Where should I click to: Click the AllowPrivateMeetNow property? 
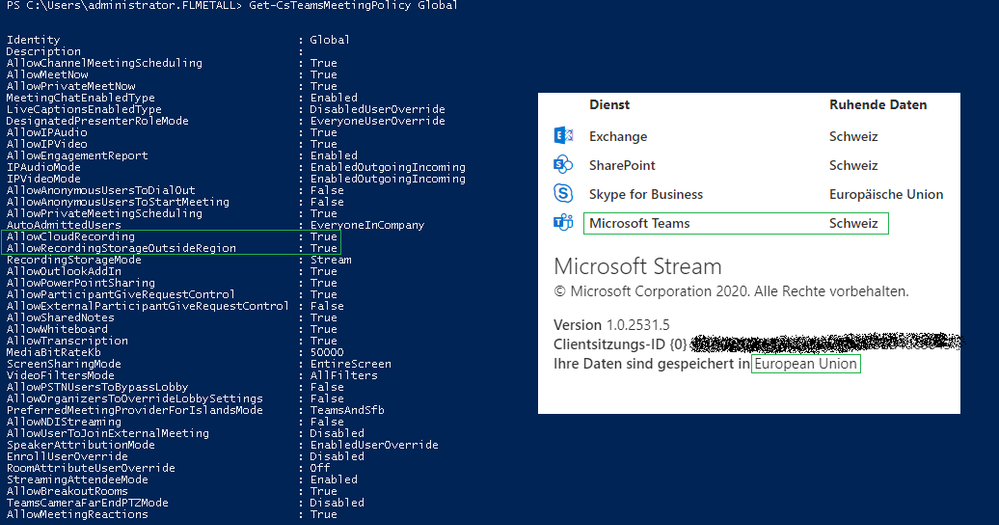pos(71,86)
